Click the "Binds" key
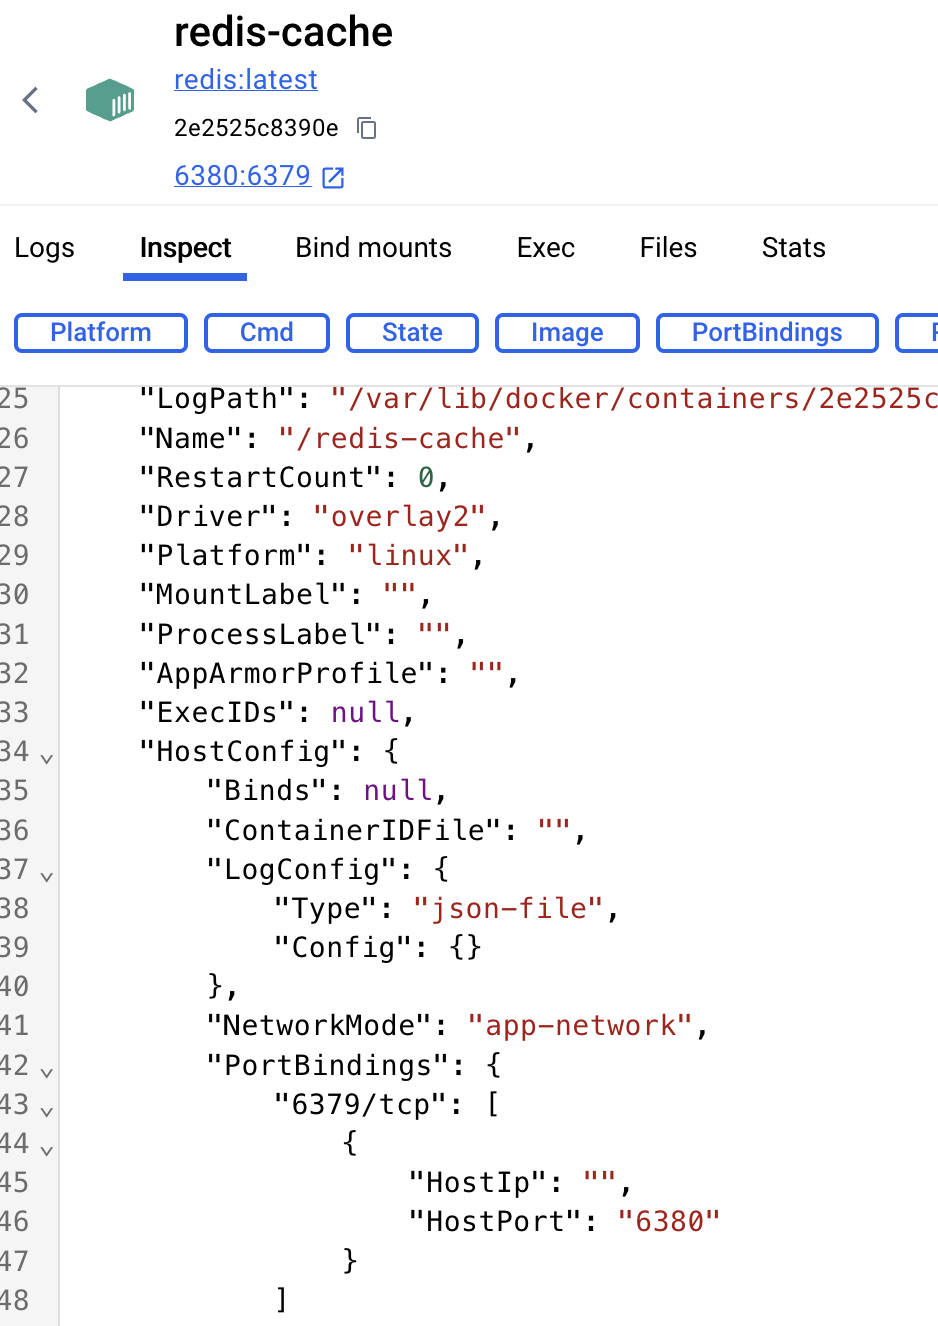 coord(267,790)
